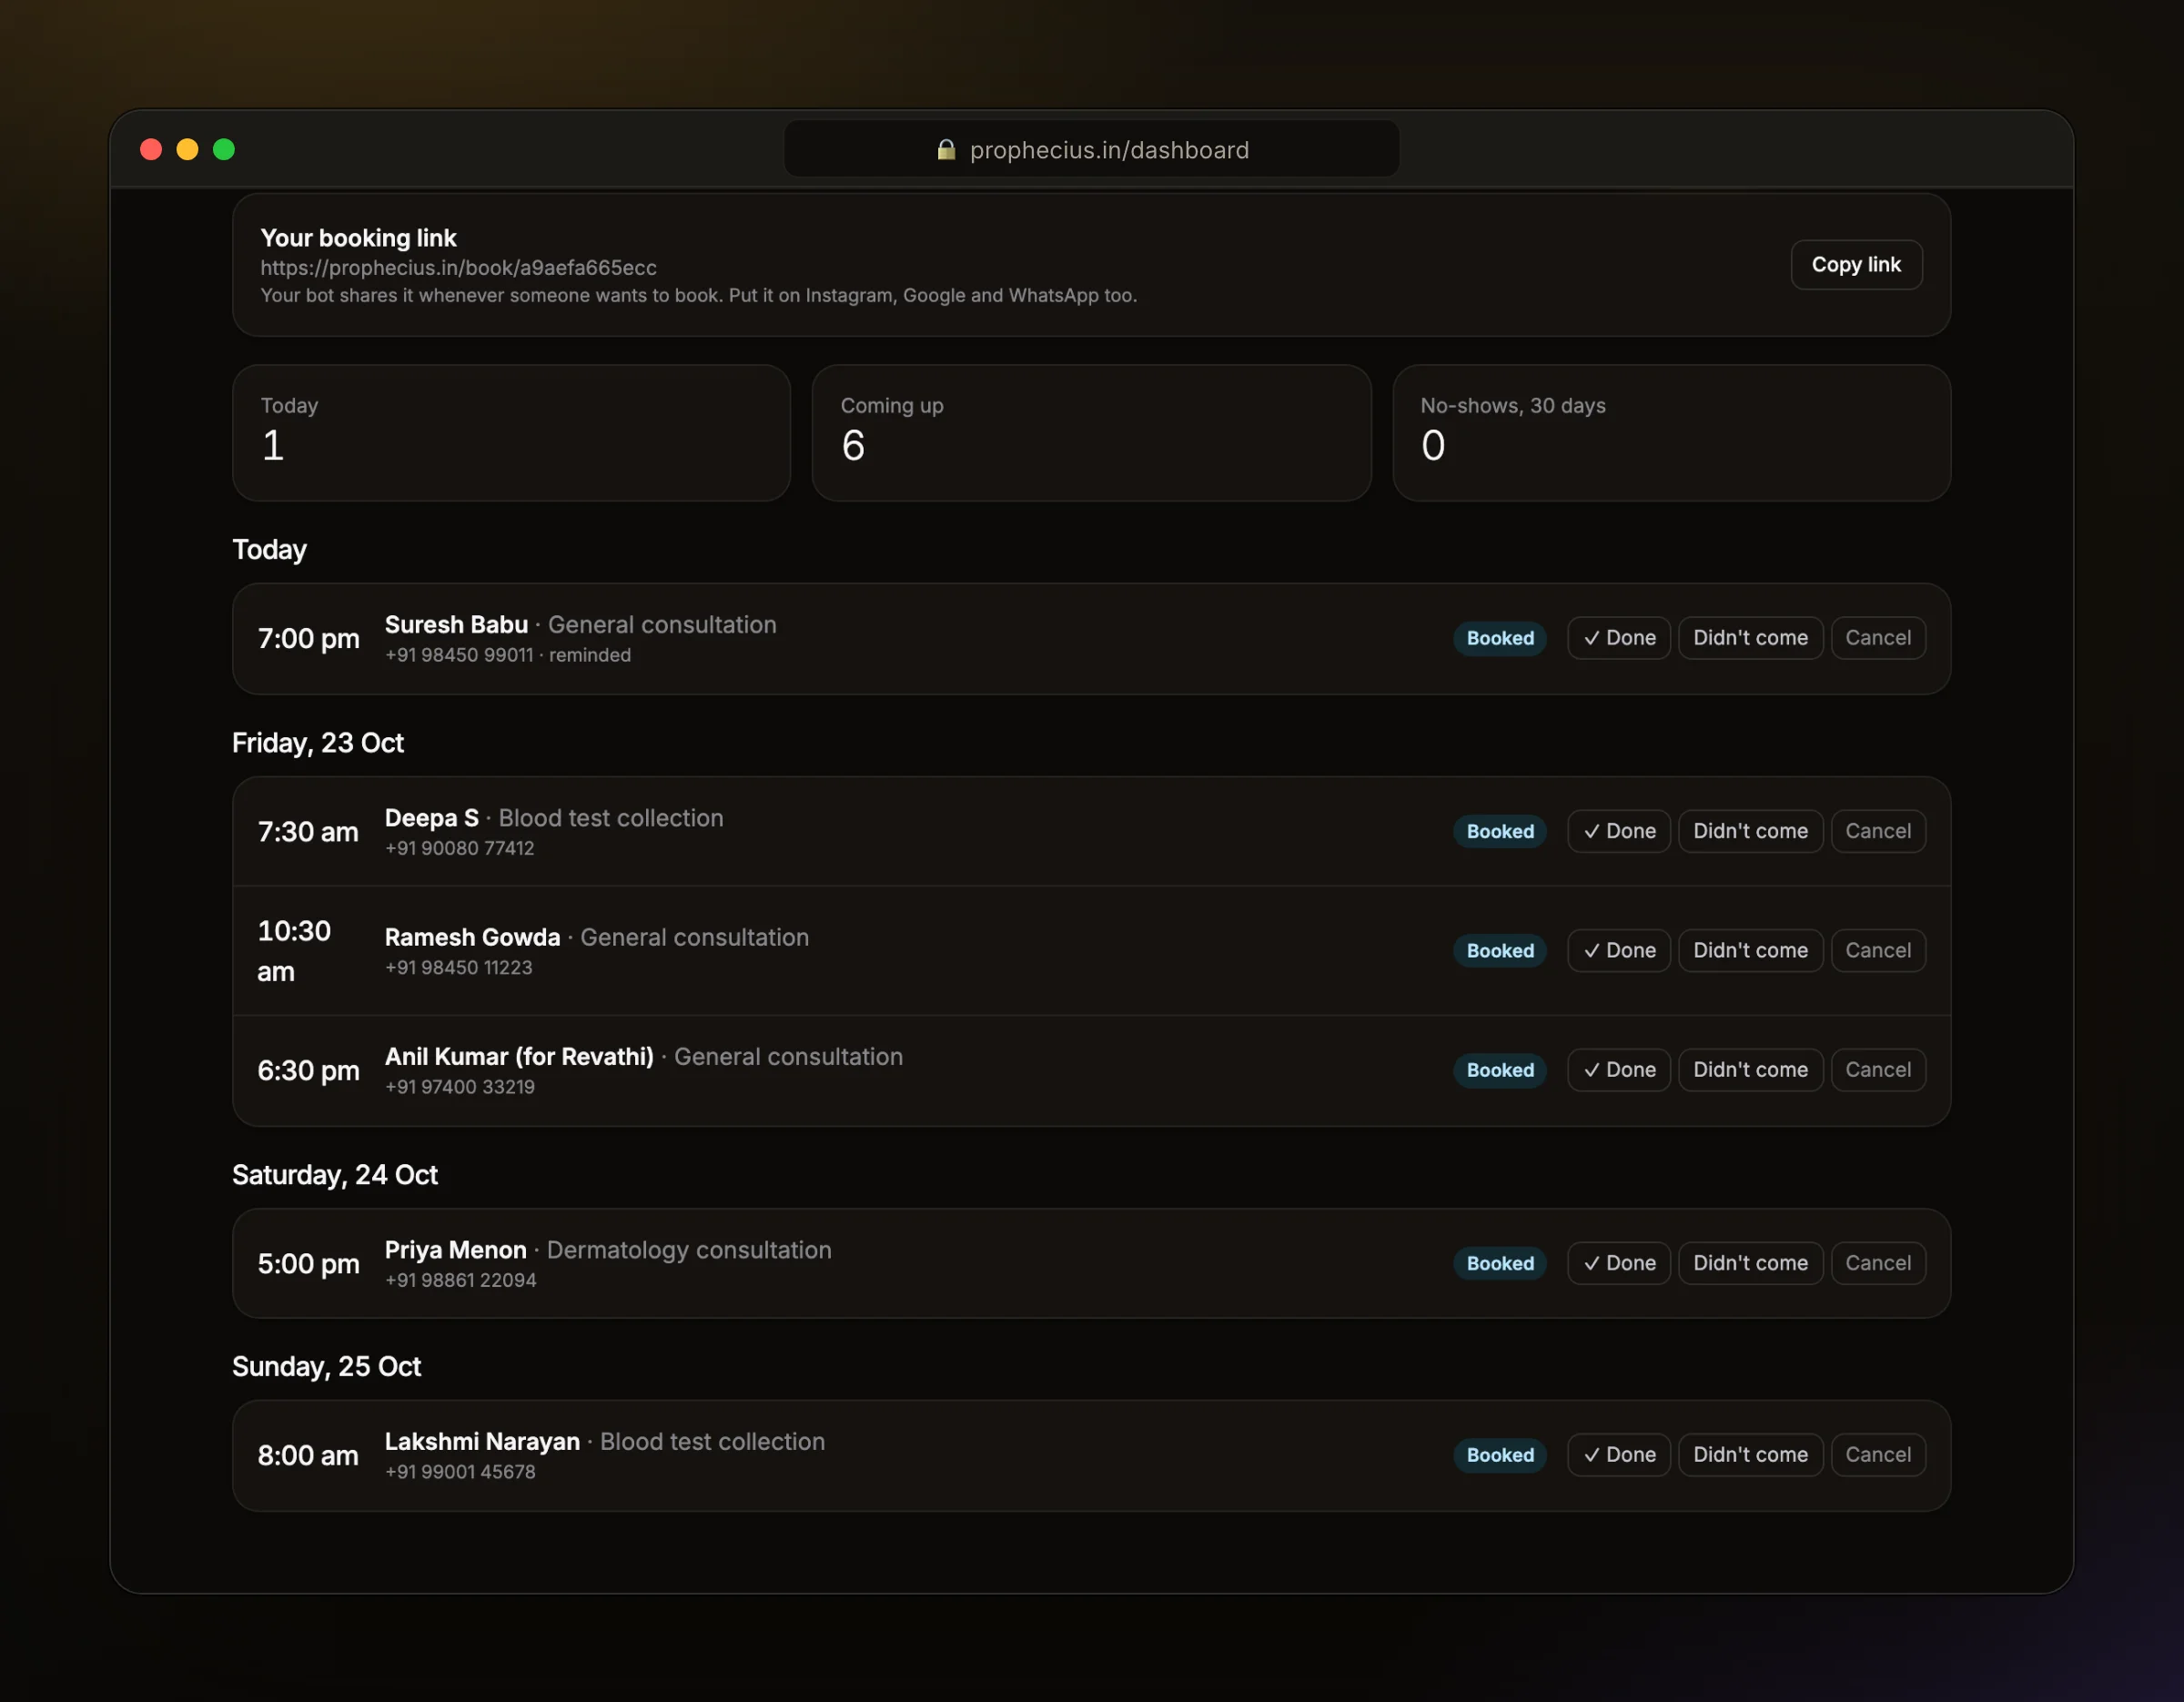Click phone number +91 90080 77412
Screen dimensions: 2184x1702
point(460,848)
